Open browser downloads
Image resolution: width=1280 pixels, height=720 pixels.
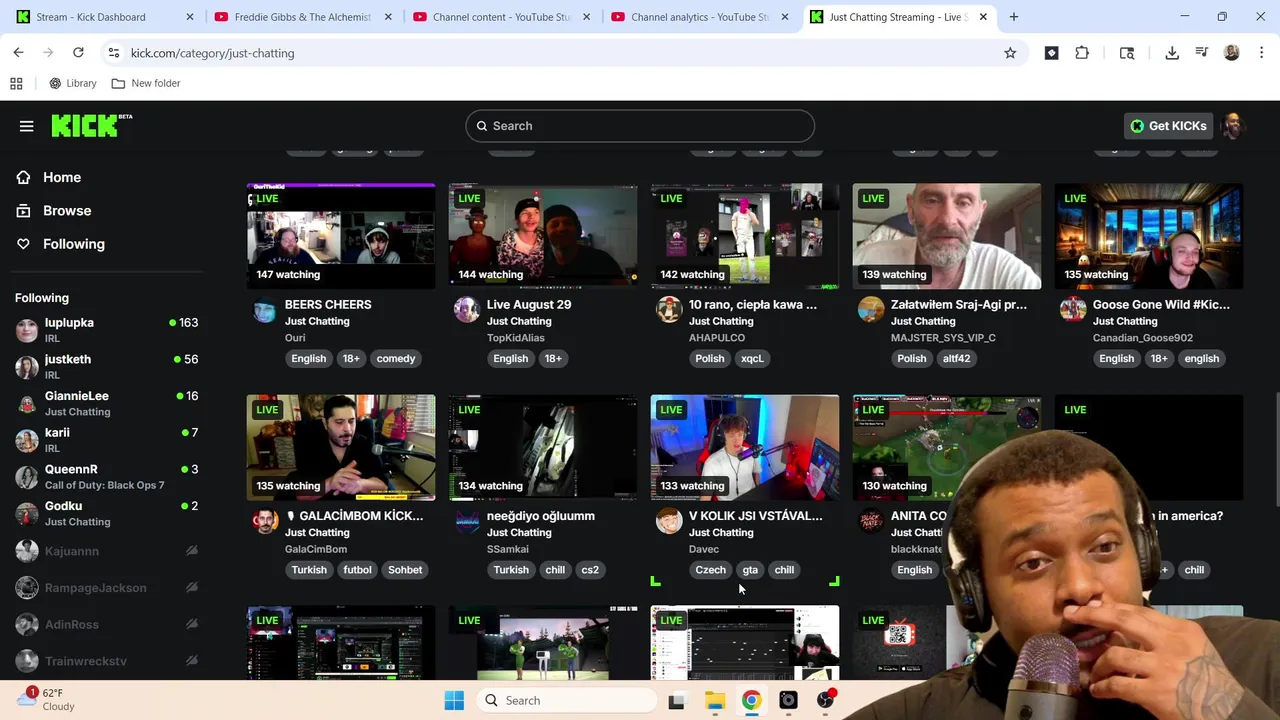(1172, 52)
